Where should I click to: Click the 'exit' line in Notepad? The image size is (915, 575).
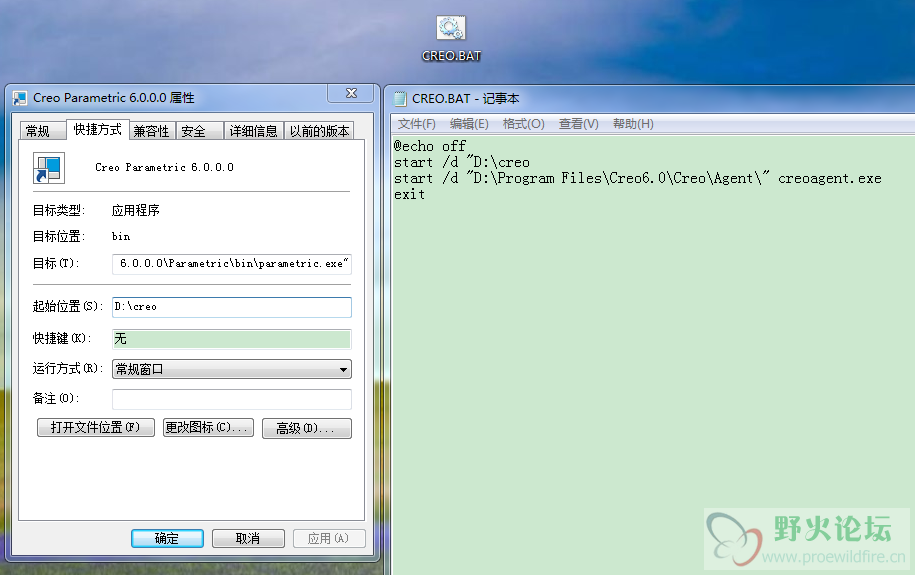tap(409, 194)
